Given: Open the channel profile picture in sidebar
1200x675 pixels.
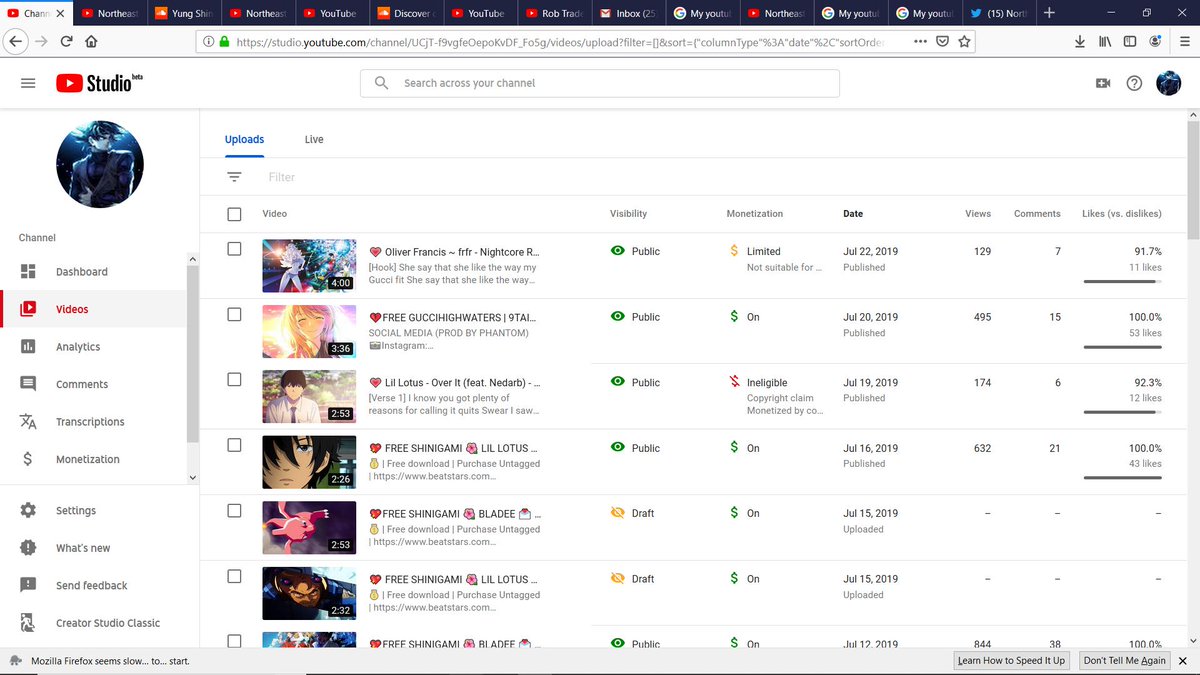Looking at the screenshot, I should coord(100,165).
